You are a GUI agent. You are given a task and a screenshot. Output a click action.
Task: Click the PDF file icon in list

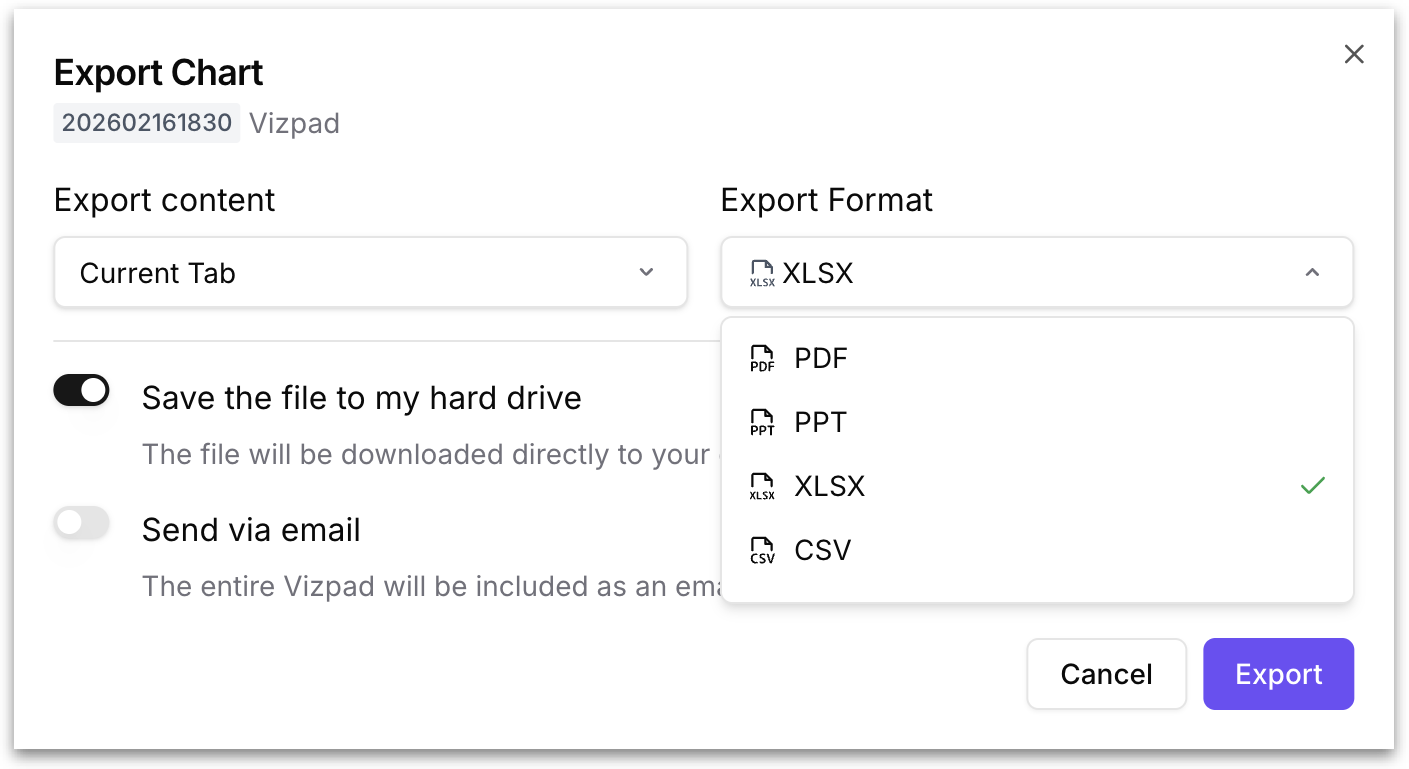click(762, 359)
